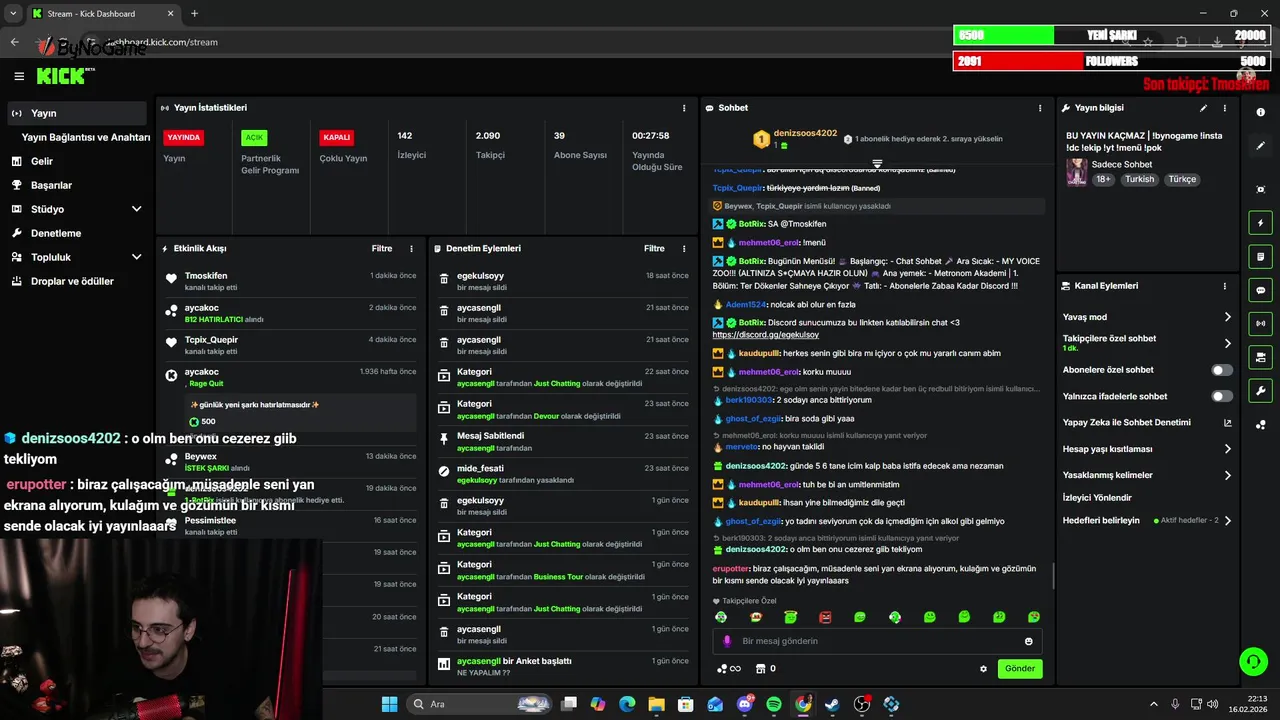Click the three-dots cluster icon in right toolbar

[x=1260, y=425]
